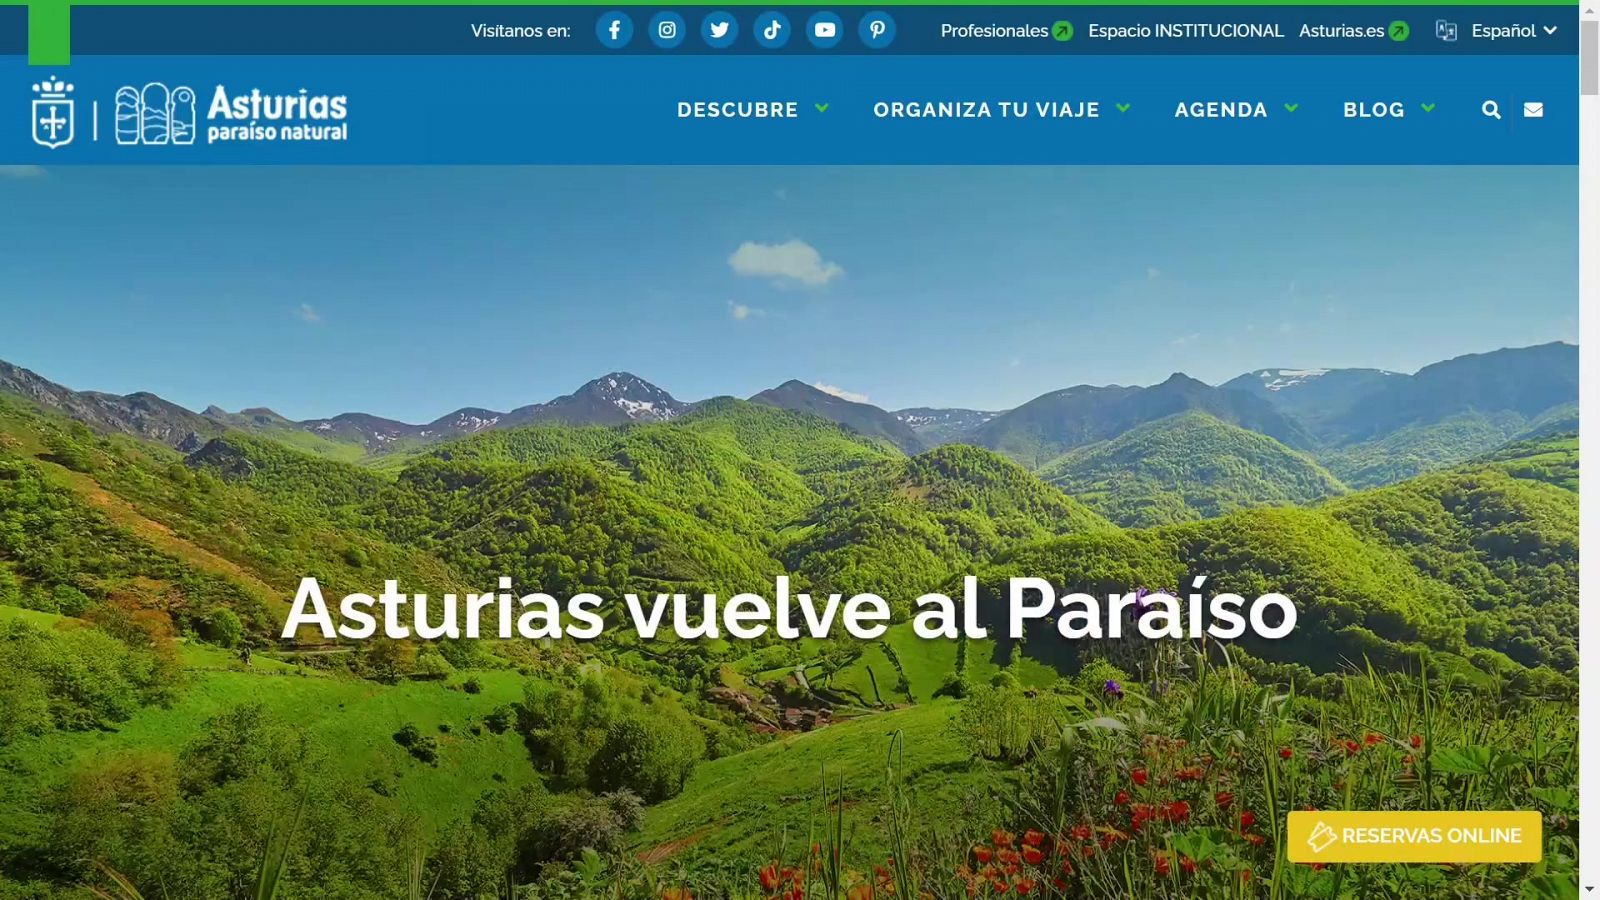This screenshot has height=900, width=1600.
Task: Open the TikTok social icon
Action: (x=772, y=30)
